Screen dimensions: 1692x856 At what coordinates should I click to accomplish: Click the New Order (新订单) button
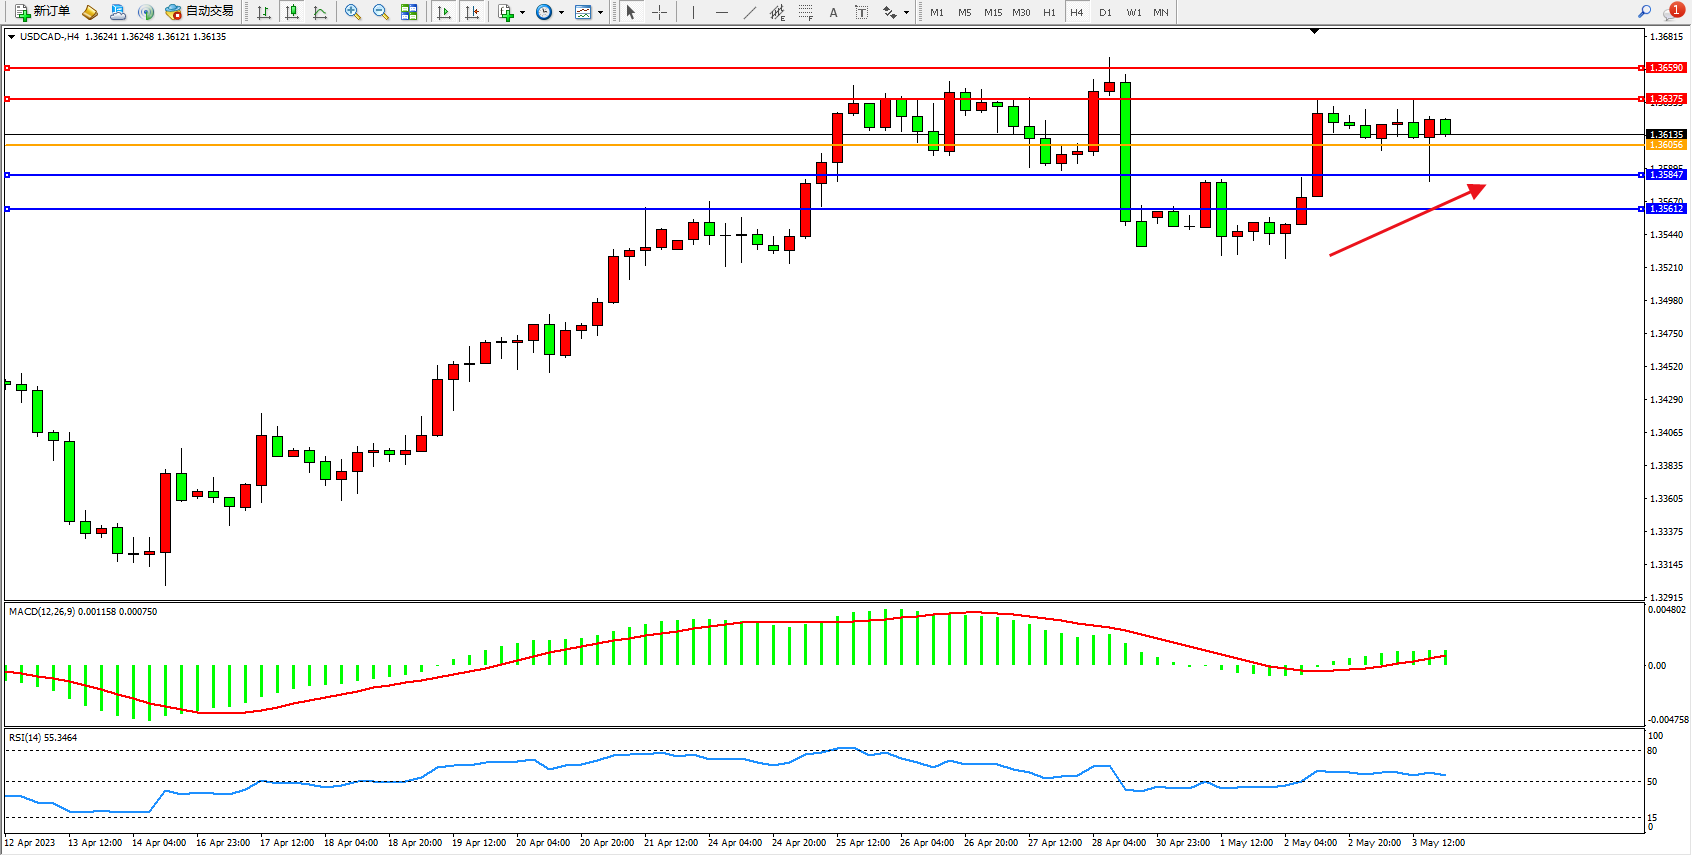click(x=42, y=12)
